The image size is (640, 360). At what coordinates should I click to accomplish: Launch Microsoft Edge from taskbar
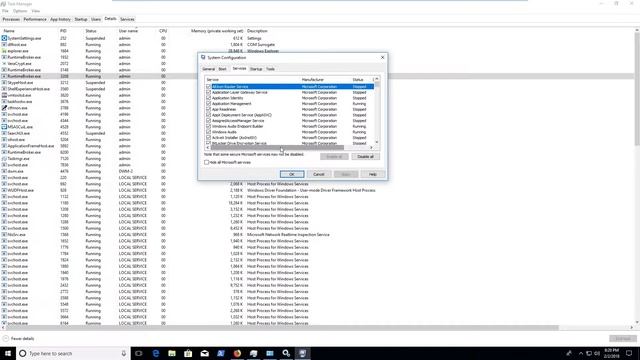coord(156,353)
